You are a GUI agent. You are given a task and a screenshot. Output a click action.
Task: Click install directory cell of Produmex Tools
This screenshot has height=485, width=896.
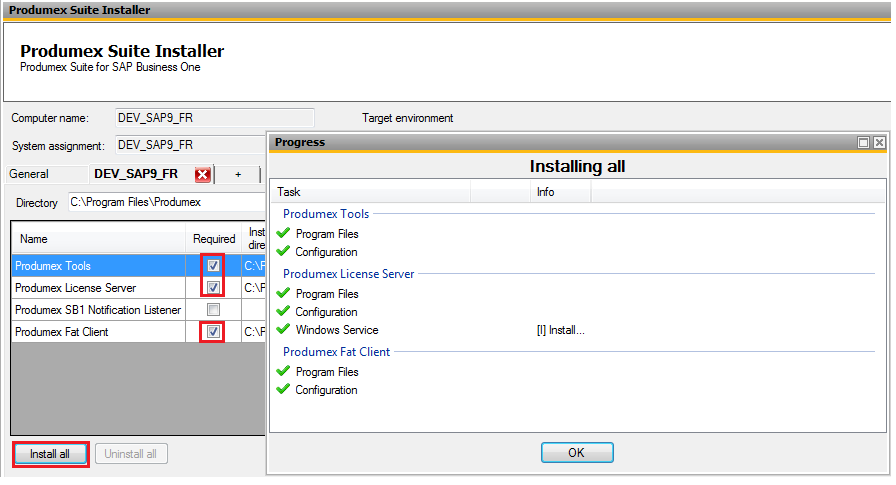click(x=254, y=266)
